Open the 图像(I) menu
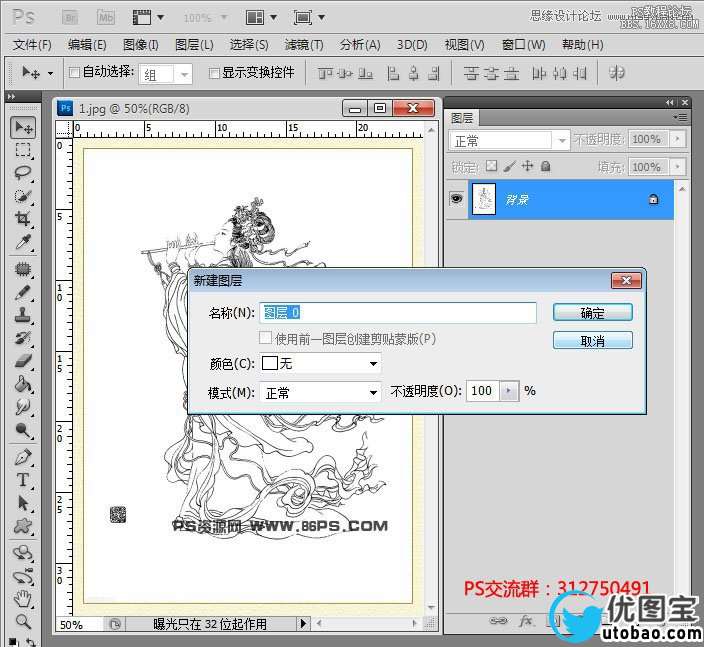Image resolution: width=704 pixels, height=647 pixels. pyautogui.click(x=141, y=45)
